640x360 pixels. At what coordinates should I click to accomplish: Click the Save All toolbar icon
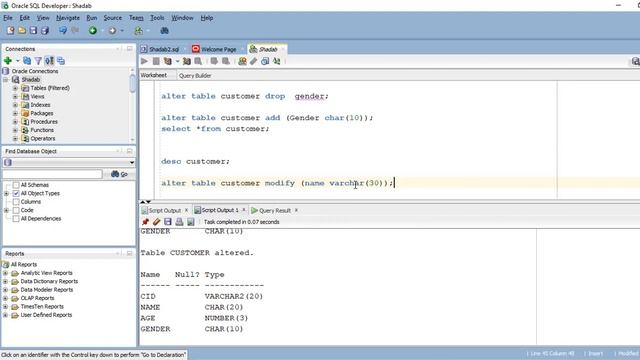coord(45,31)
